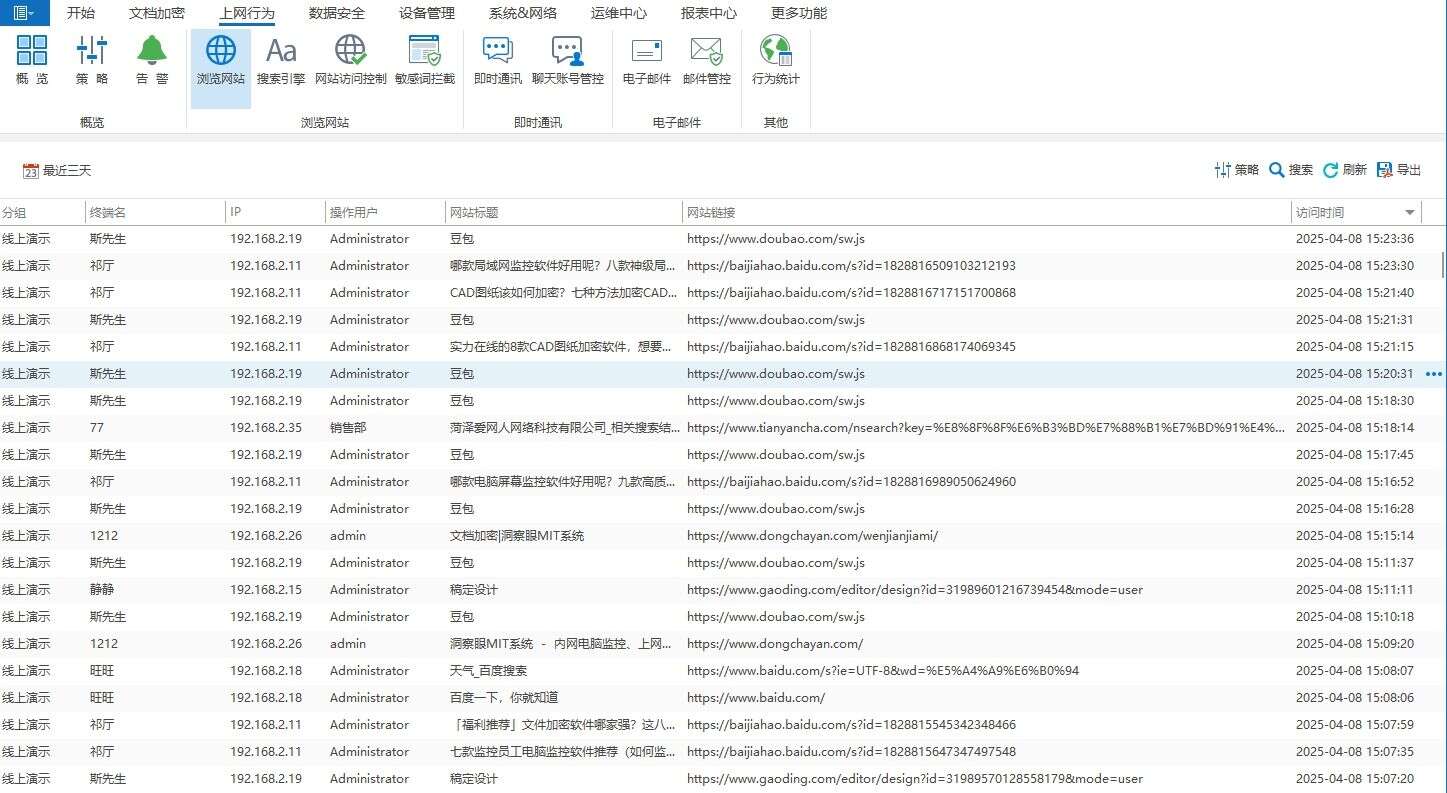This screenshot has width=1447, height=793.
Task: Click the ellipsis on the highlighted 豆包 row
Action: pos(1434,373)
